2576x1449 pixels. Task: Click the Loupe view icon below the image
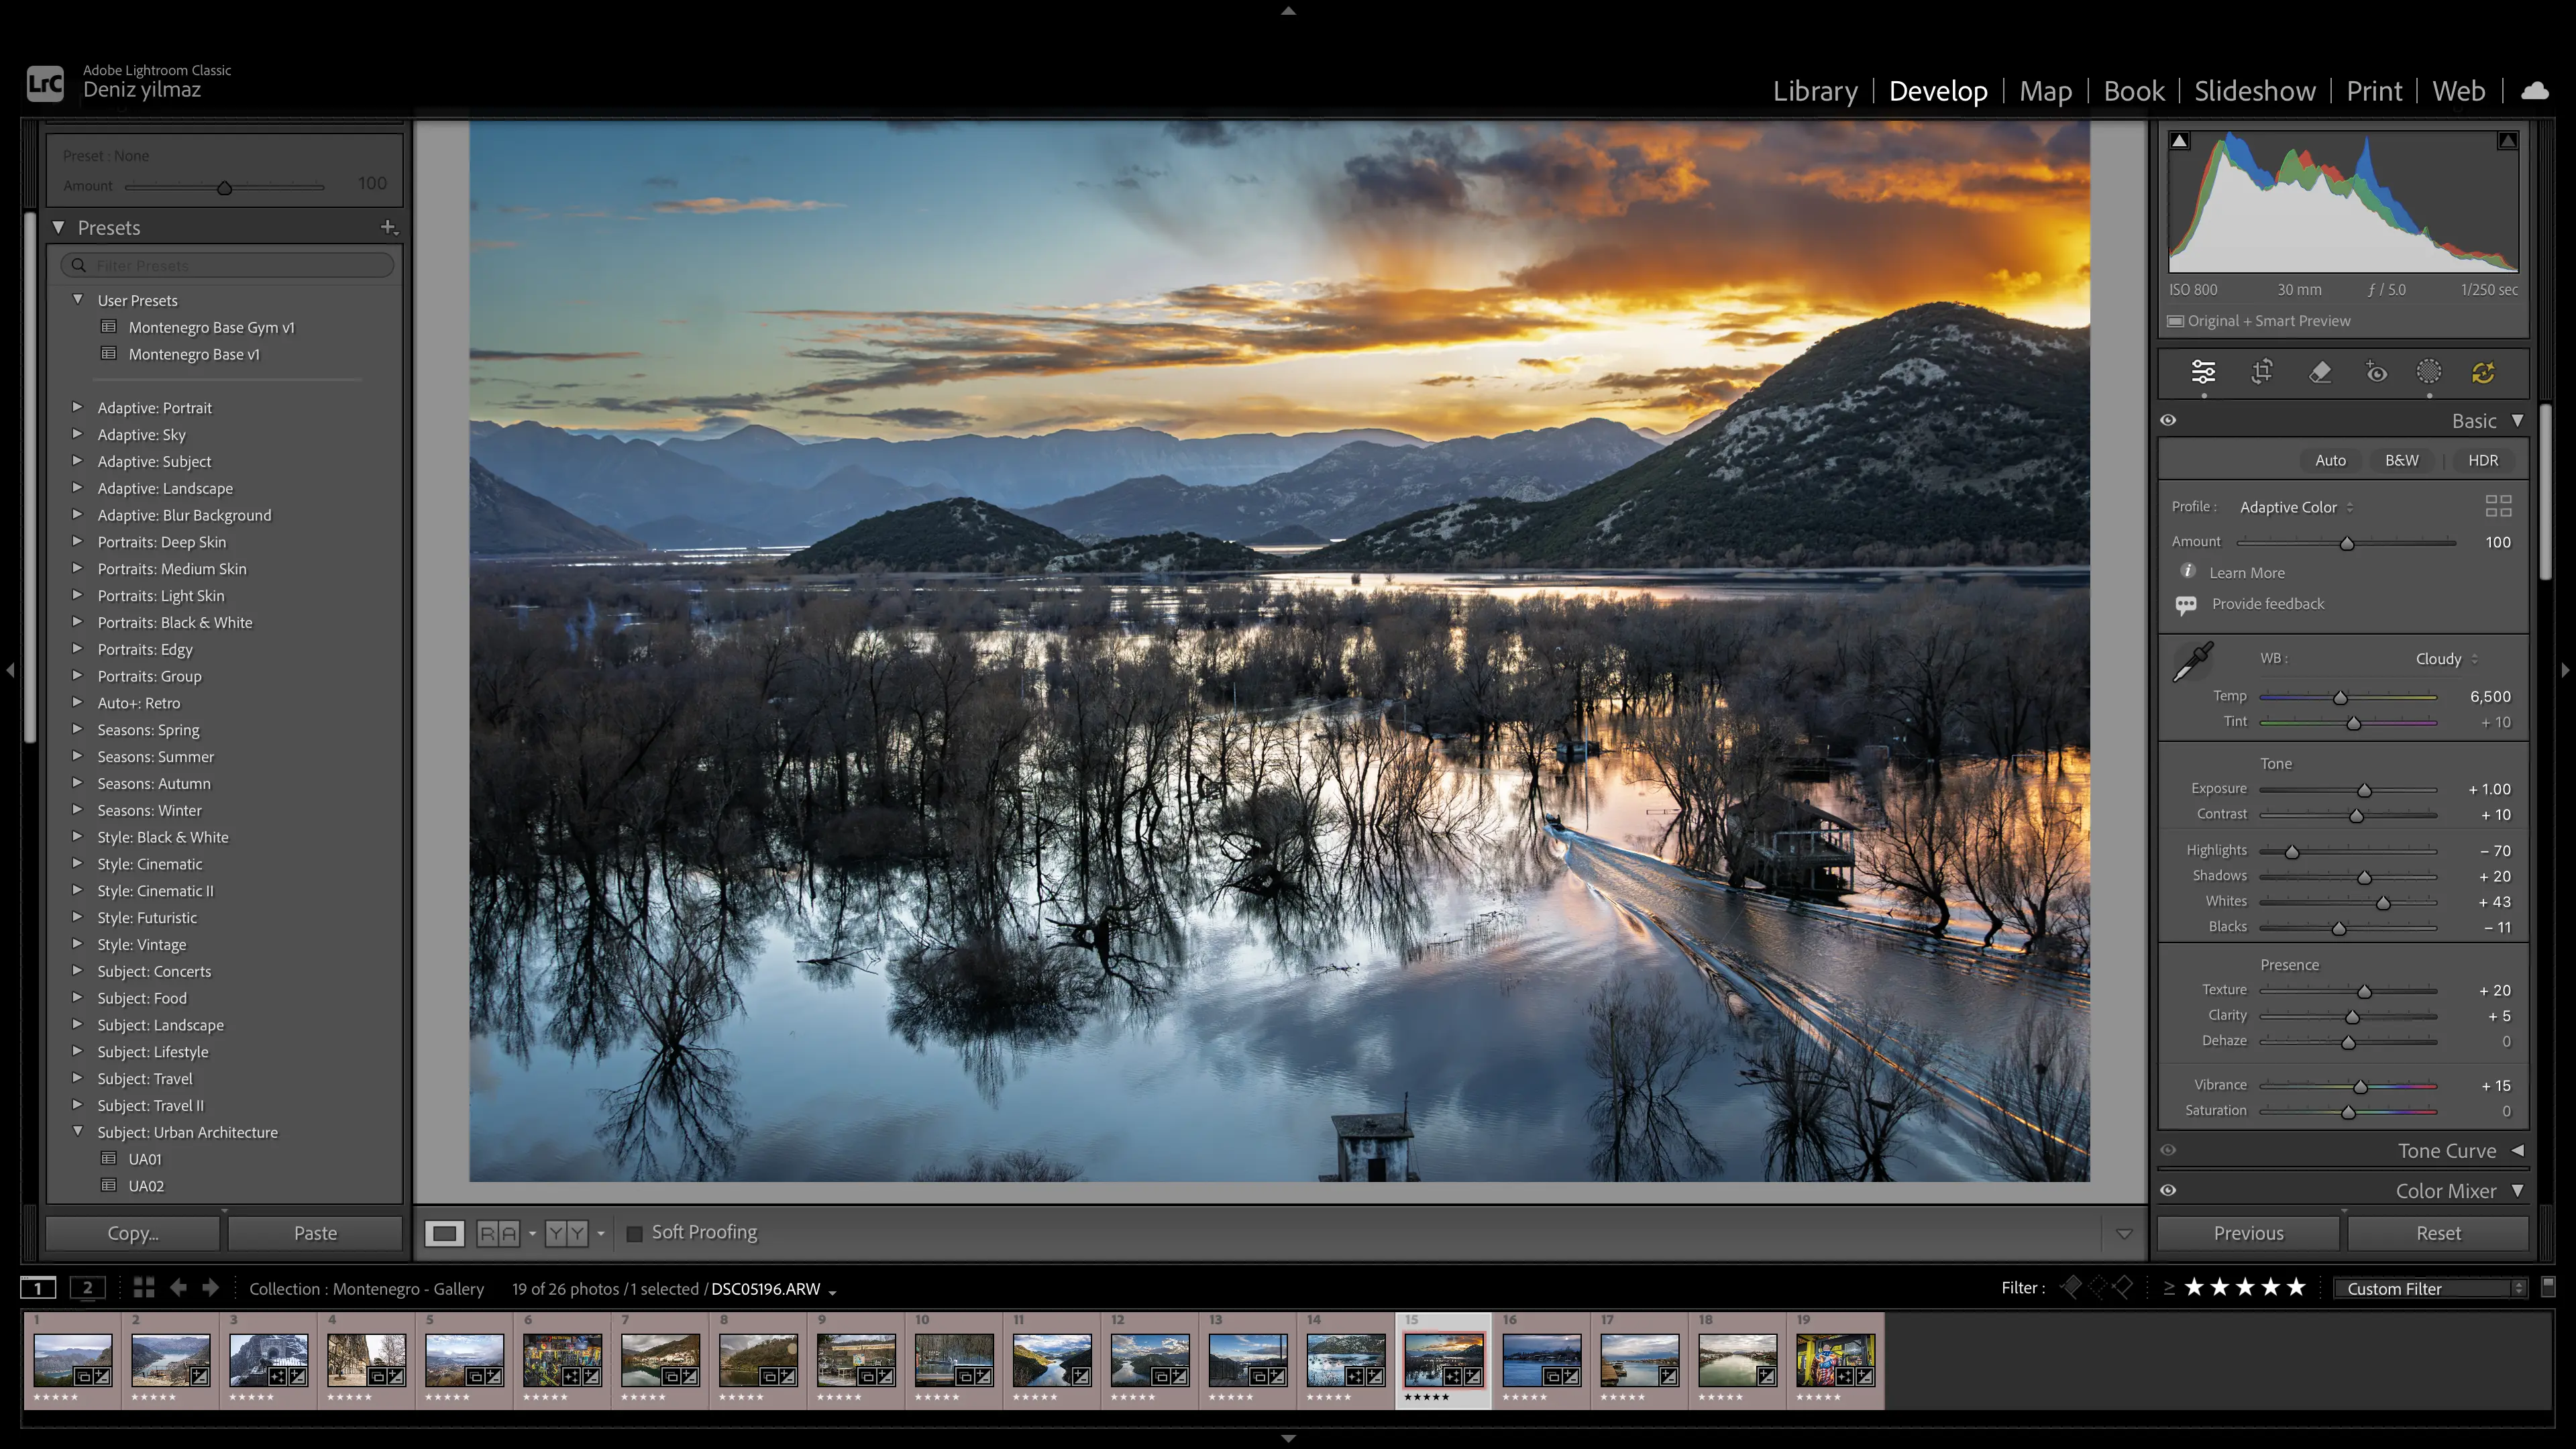445,1233
